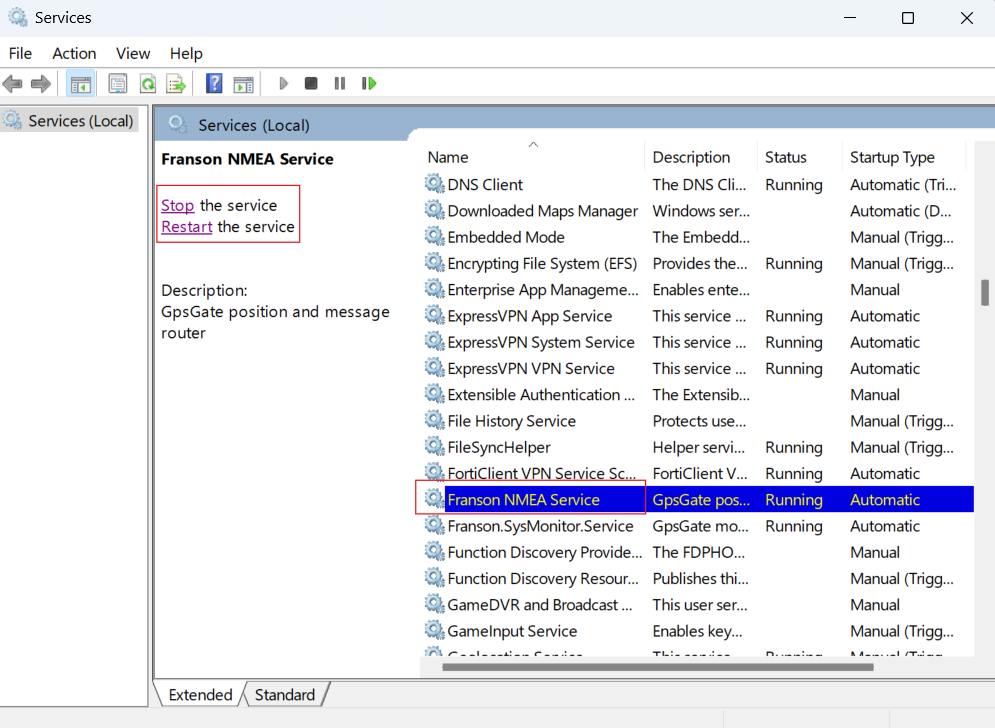Click 'Protects use...' description cell
Image resolution: width=995 pixels, height=728 pixels.
699,420
